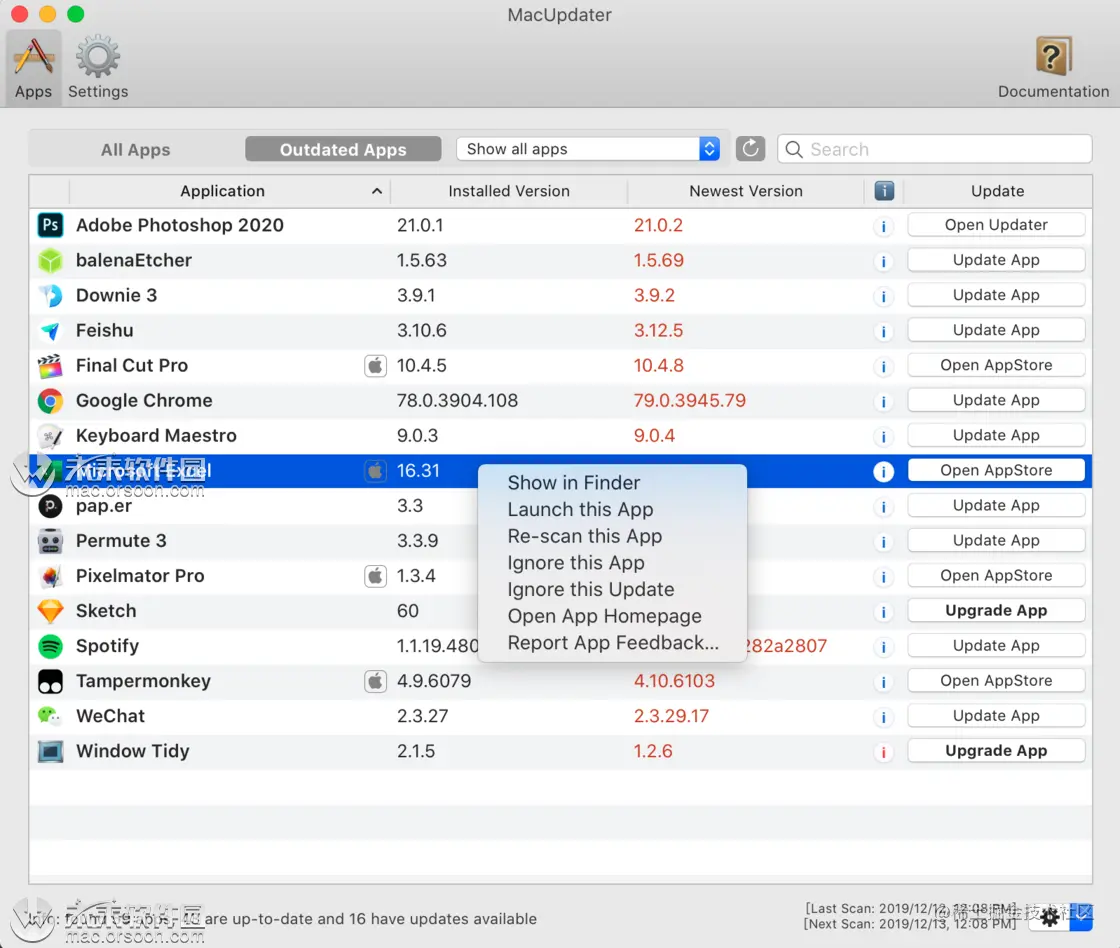The width and height of the screenshot is (1120, 948).
Task: Click the Window Tidy app icon
Action: [x=50, y=751]
